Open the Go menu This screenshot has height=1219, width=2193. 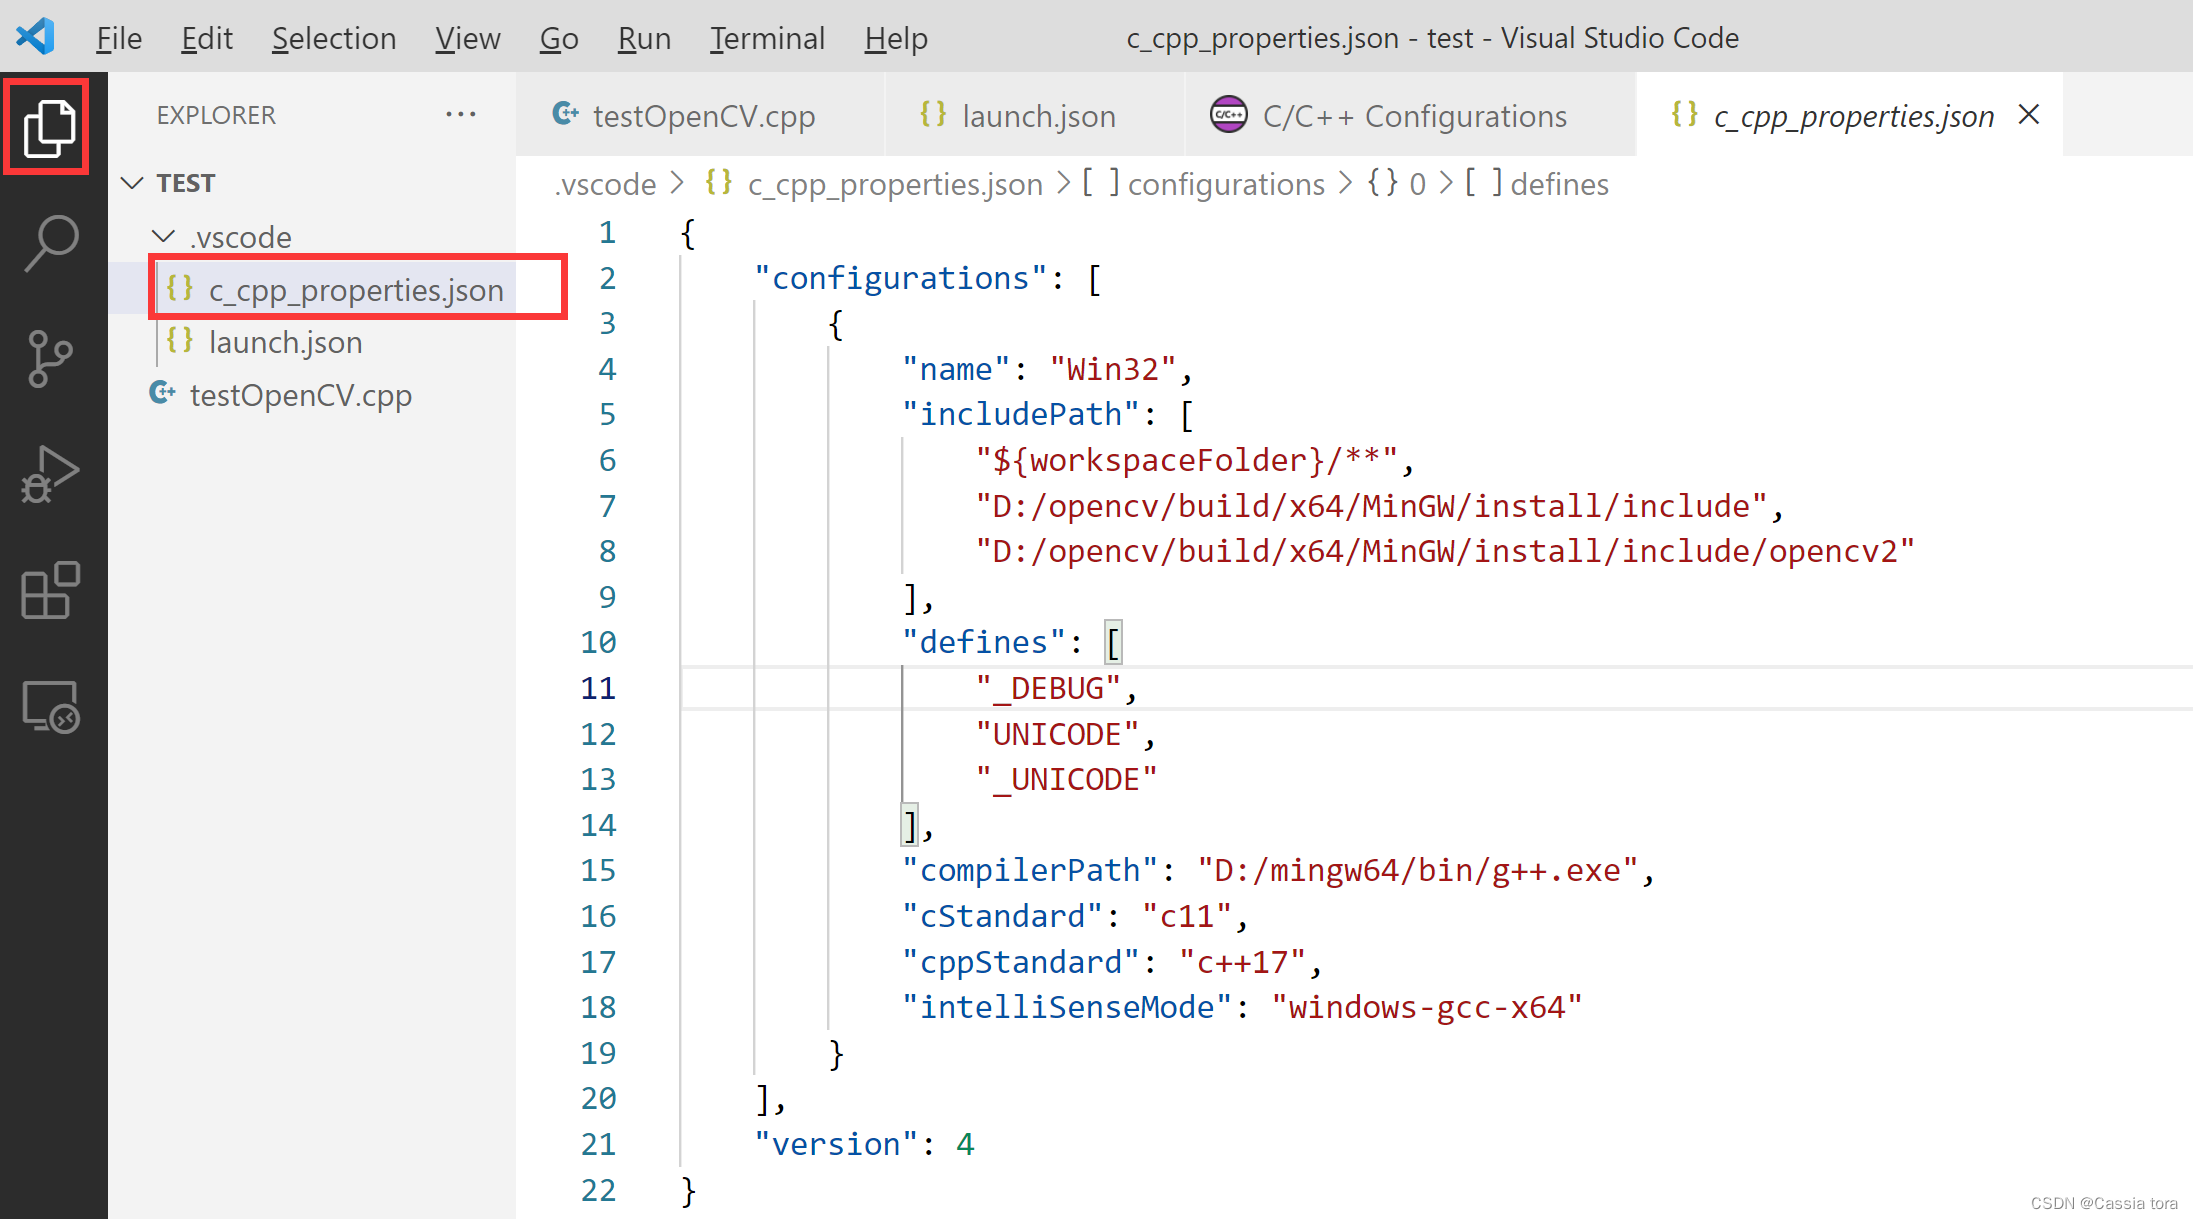559,38
